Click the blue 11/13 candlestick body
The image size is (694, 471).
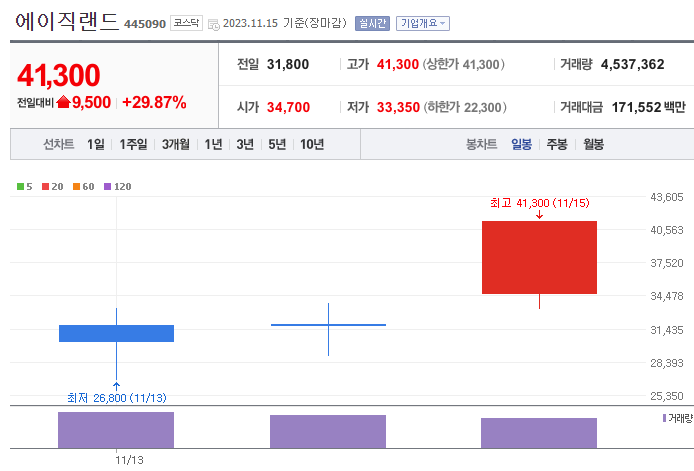point(116,333)
